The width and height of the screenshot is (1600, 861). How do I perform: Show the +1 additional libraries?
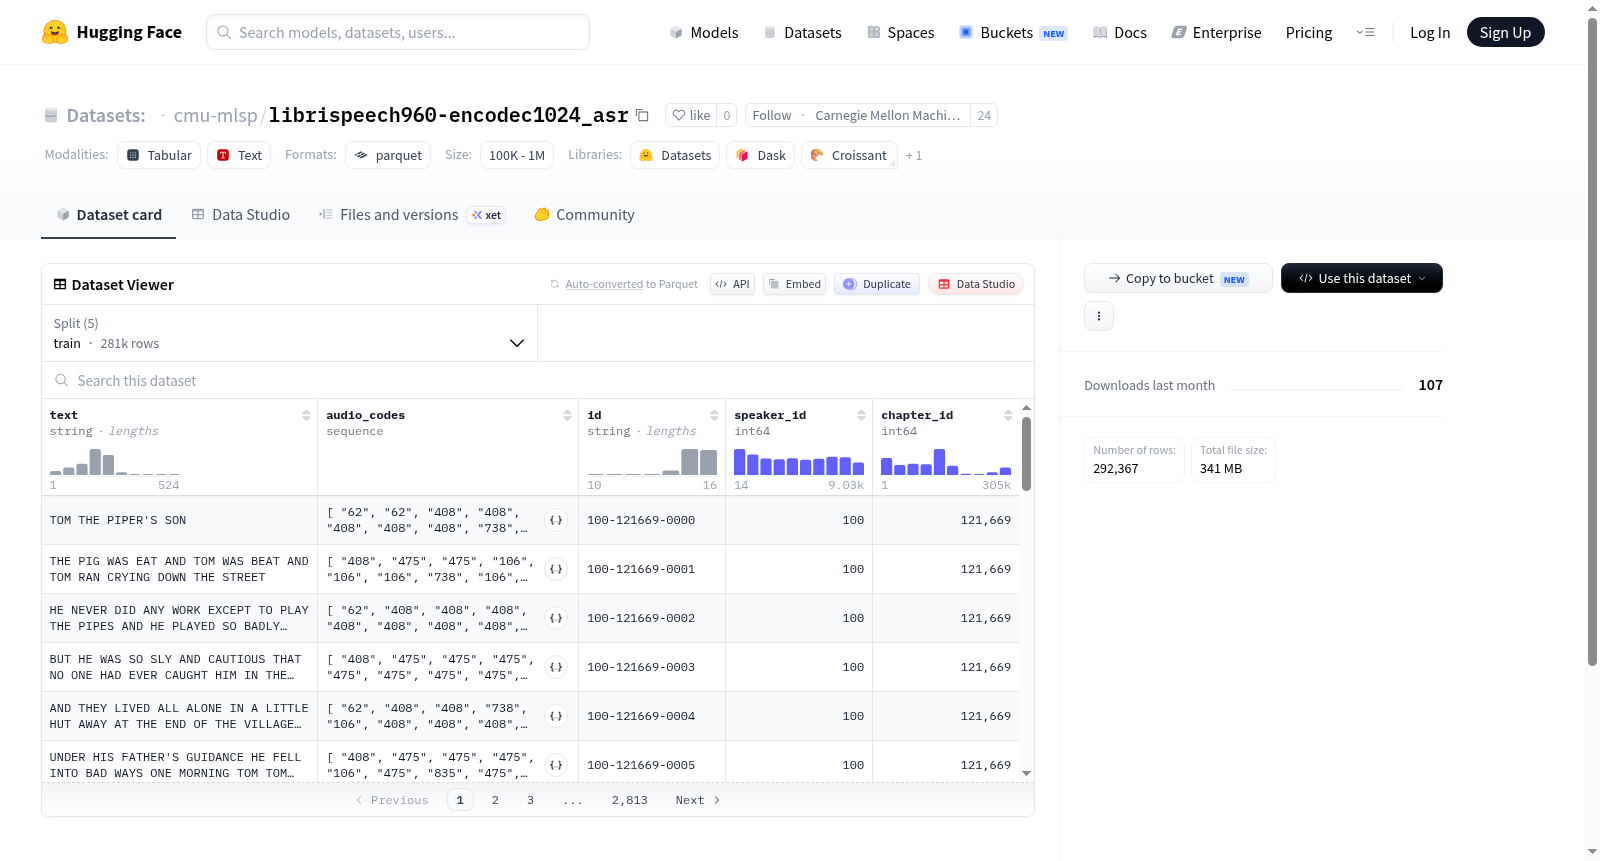pos(914,155)
